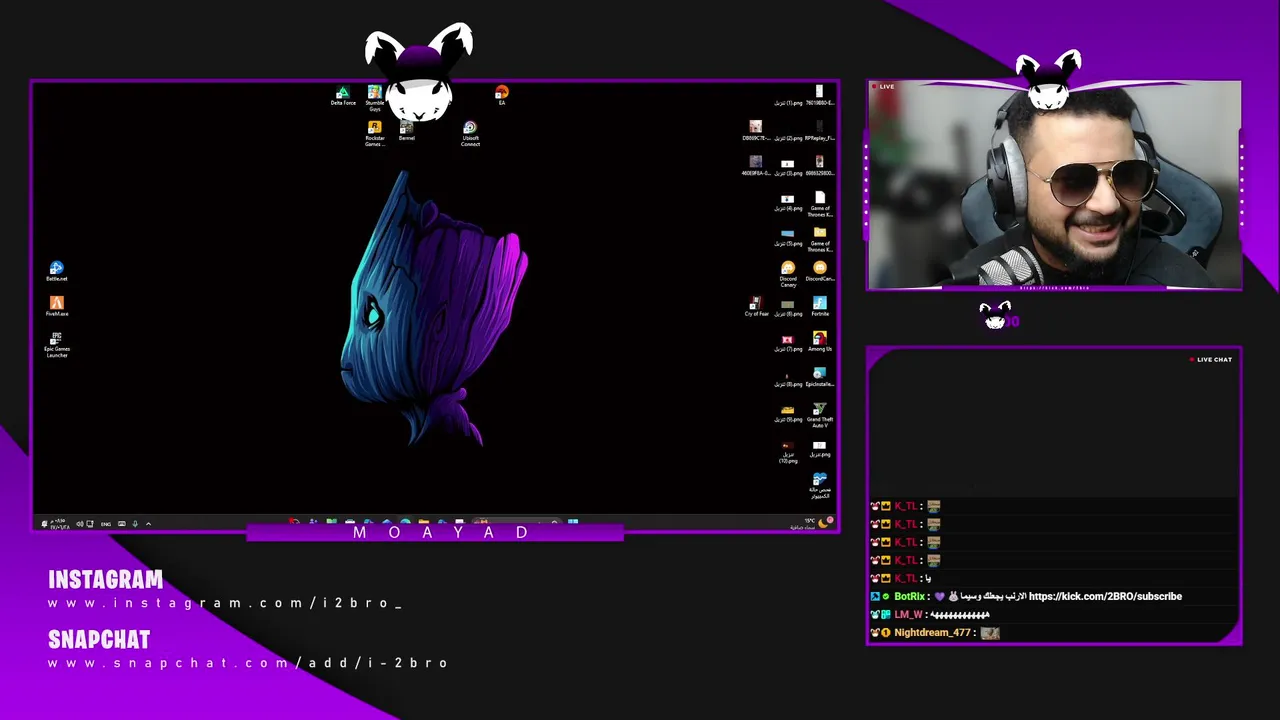Open the DB889C7E image file
Image resolution: width=1280 pixels, height=720 pixels.
tap(756, 131)
